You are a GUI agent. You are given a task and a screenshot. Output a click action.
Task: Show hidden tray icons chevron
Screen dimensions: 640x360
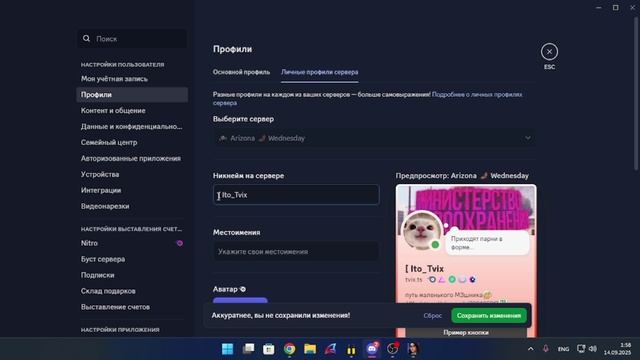point(530,349)
